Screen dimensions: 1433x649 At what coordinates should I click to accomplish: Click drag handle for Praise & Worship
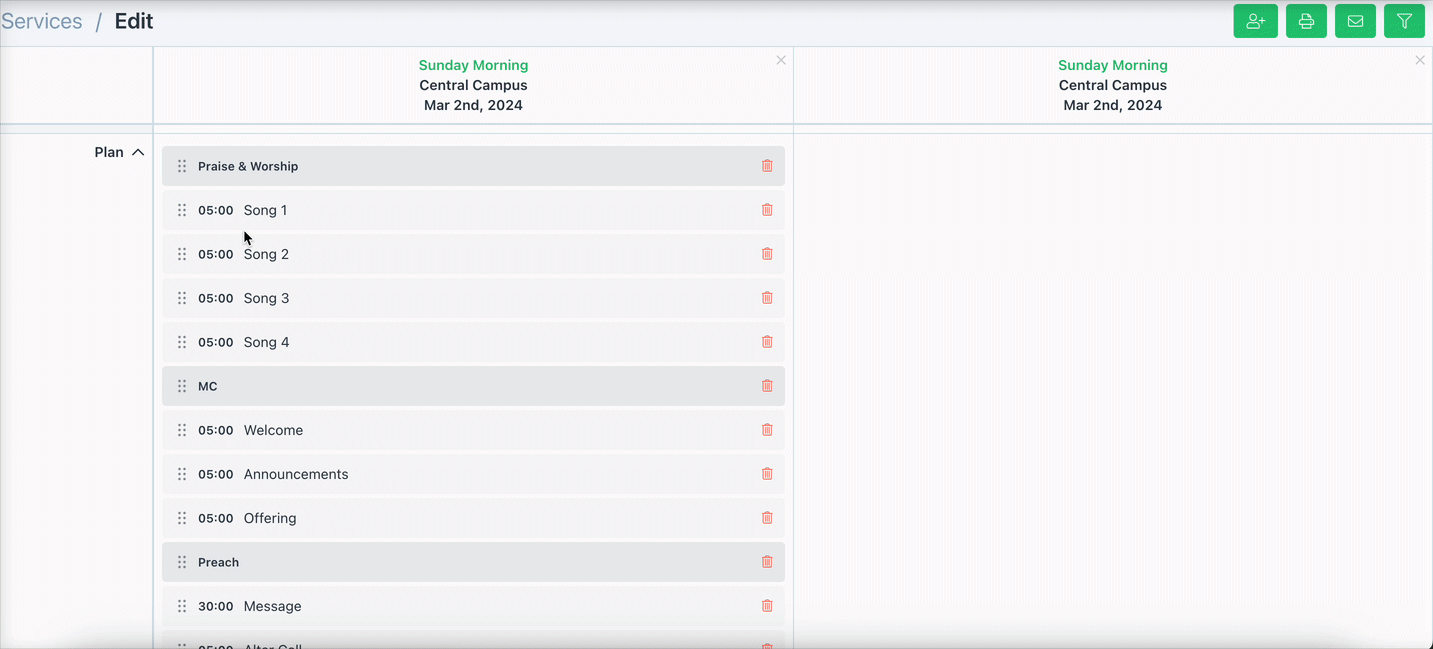pyautogui.click(x=182, y=166)
